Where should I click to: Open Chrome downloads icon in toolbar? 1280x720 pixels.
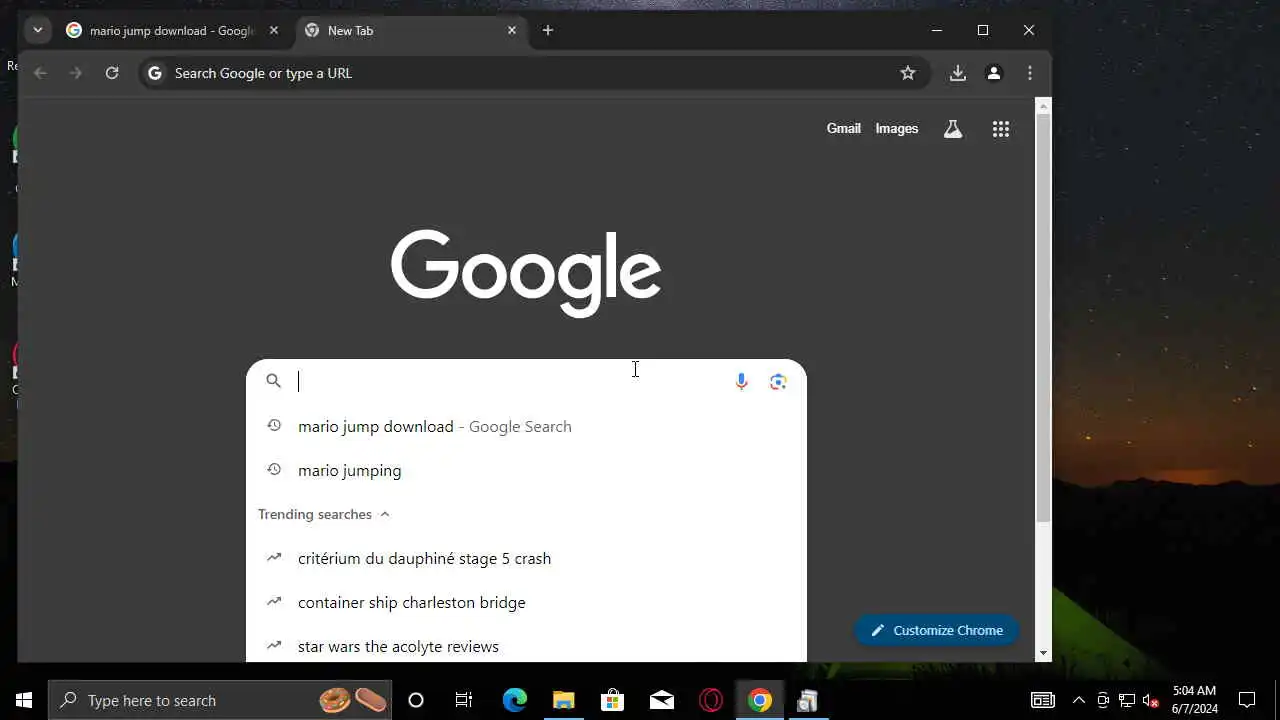click(x=958, y=73)
